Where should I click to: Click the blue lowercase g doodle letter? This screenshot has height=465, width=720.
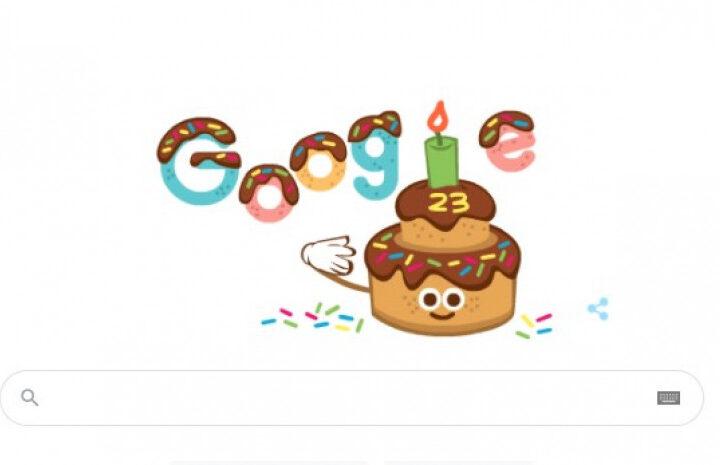coord(374,155)
